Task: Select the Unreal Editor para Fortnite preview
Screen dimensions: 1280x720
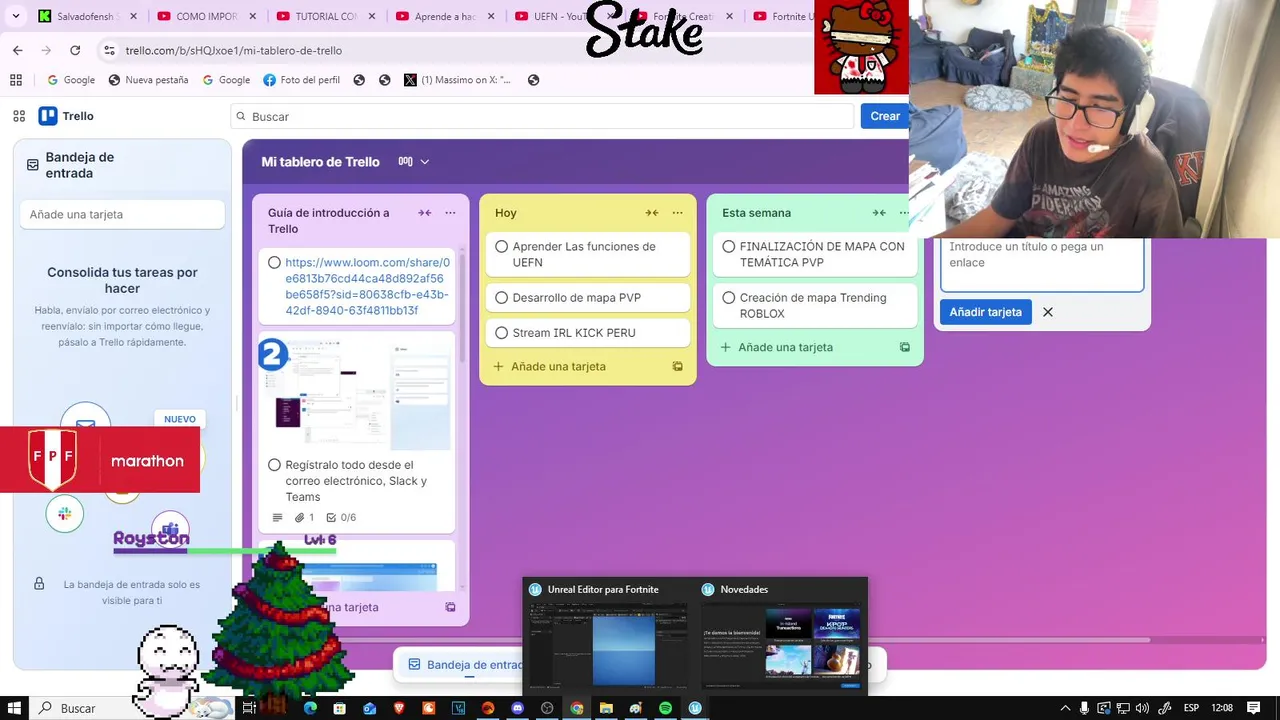Action: click(608, 635)
